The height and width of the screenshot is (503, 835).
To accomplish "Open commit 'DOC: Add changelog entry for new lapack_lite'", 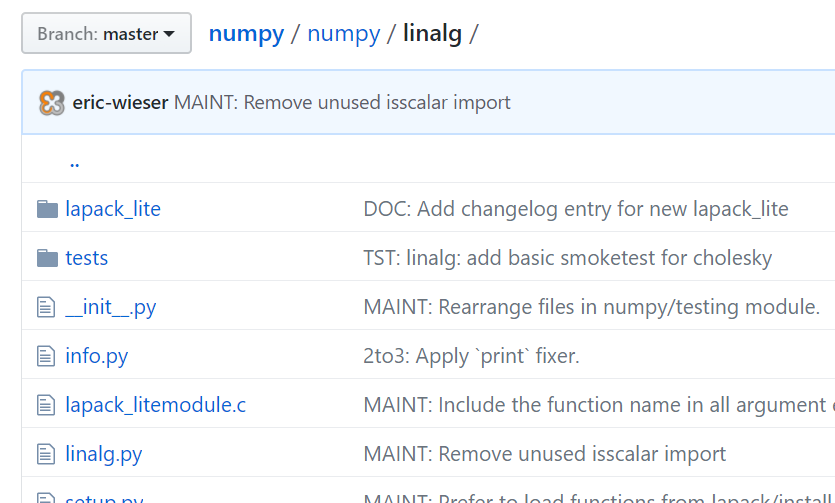I will click(x=576, y=209).
